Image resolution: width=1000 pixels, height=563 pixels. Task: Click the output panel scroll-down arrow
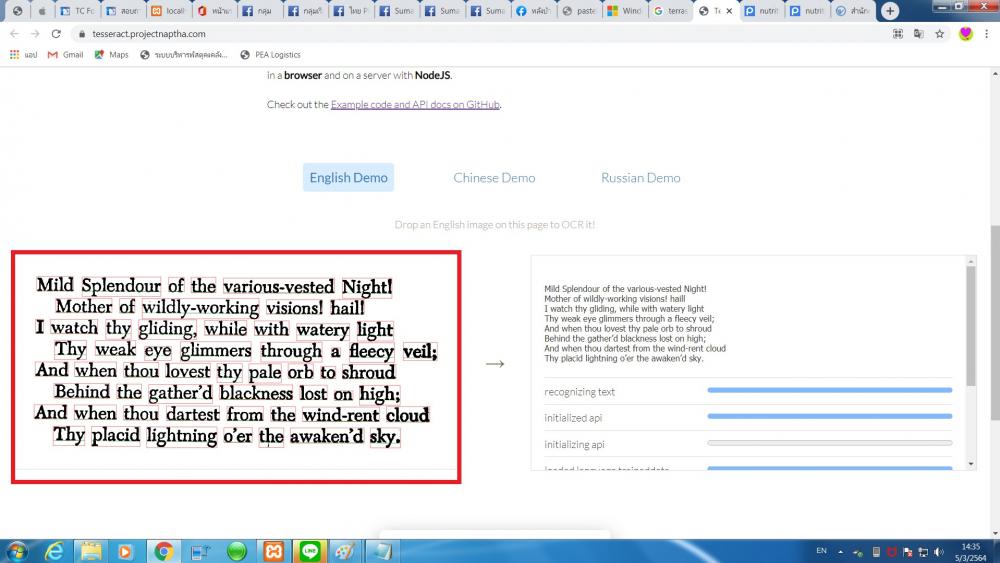[971, 464]
